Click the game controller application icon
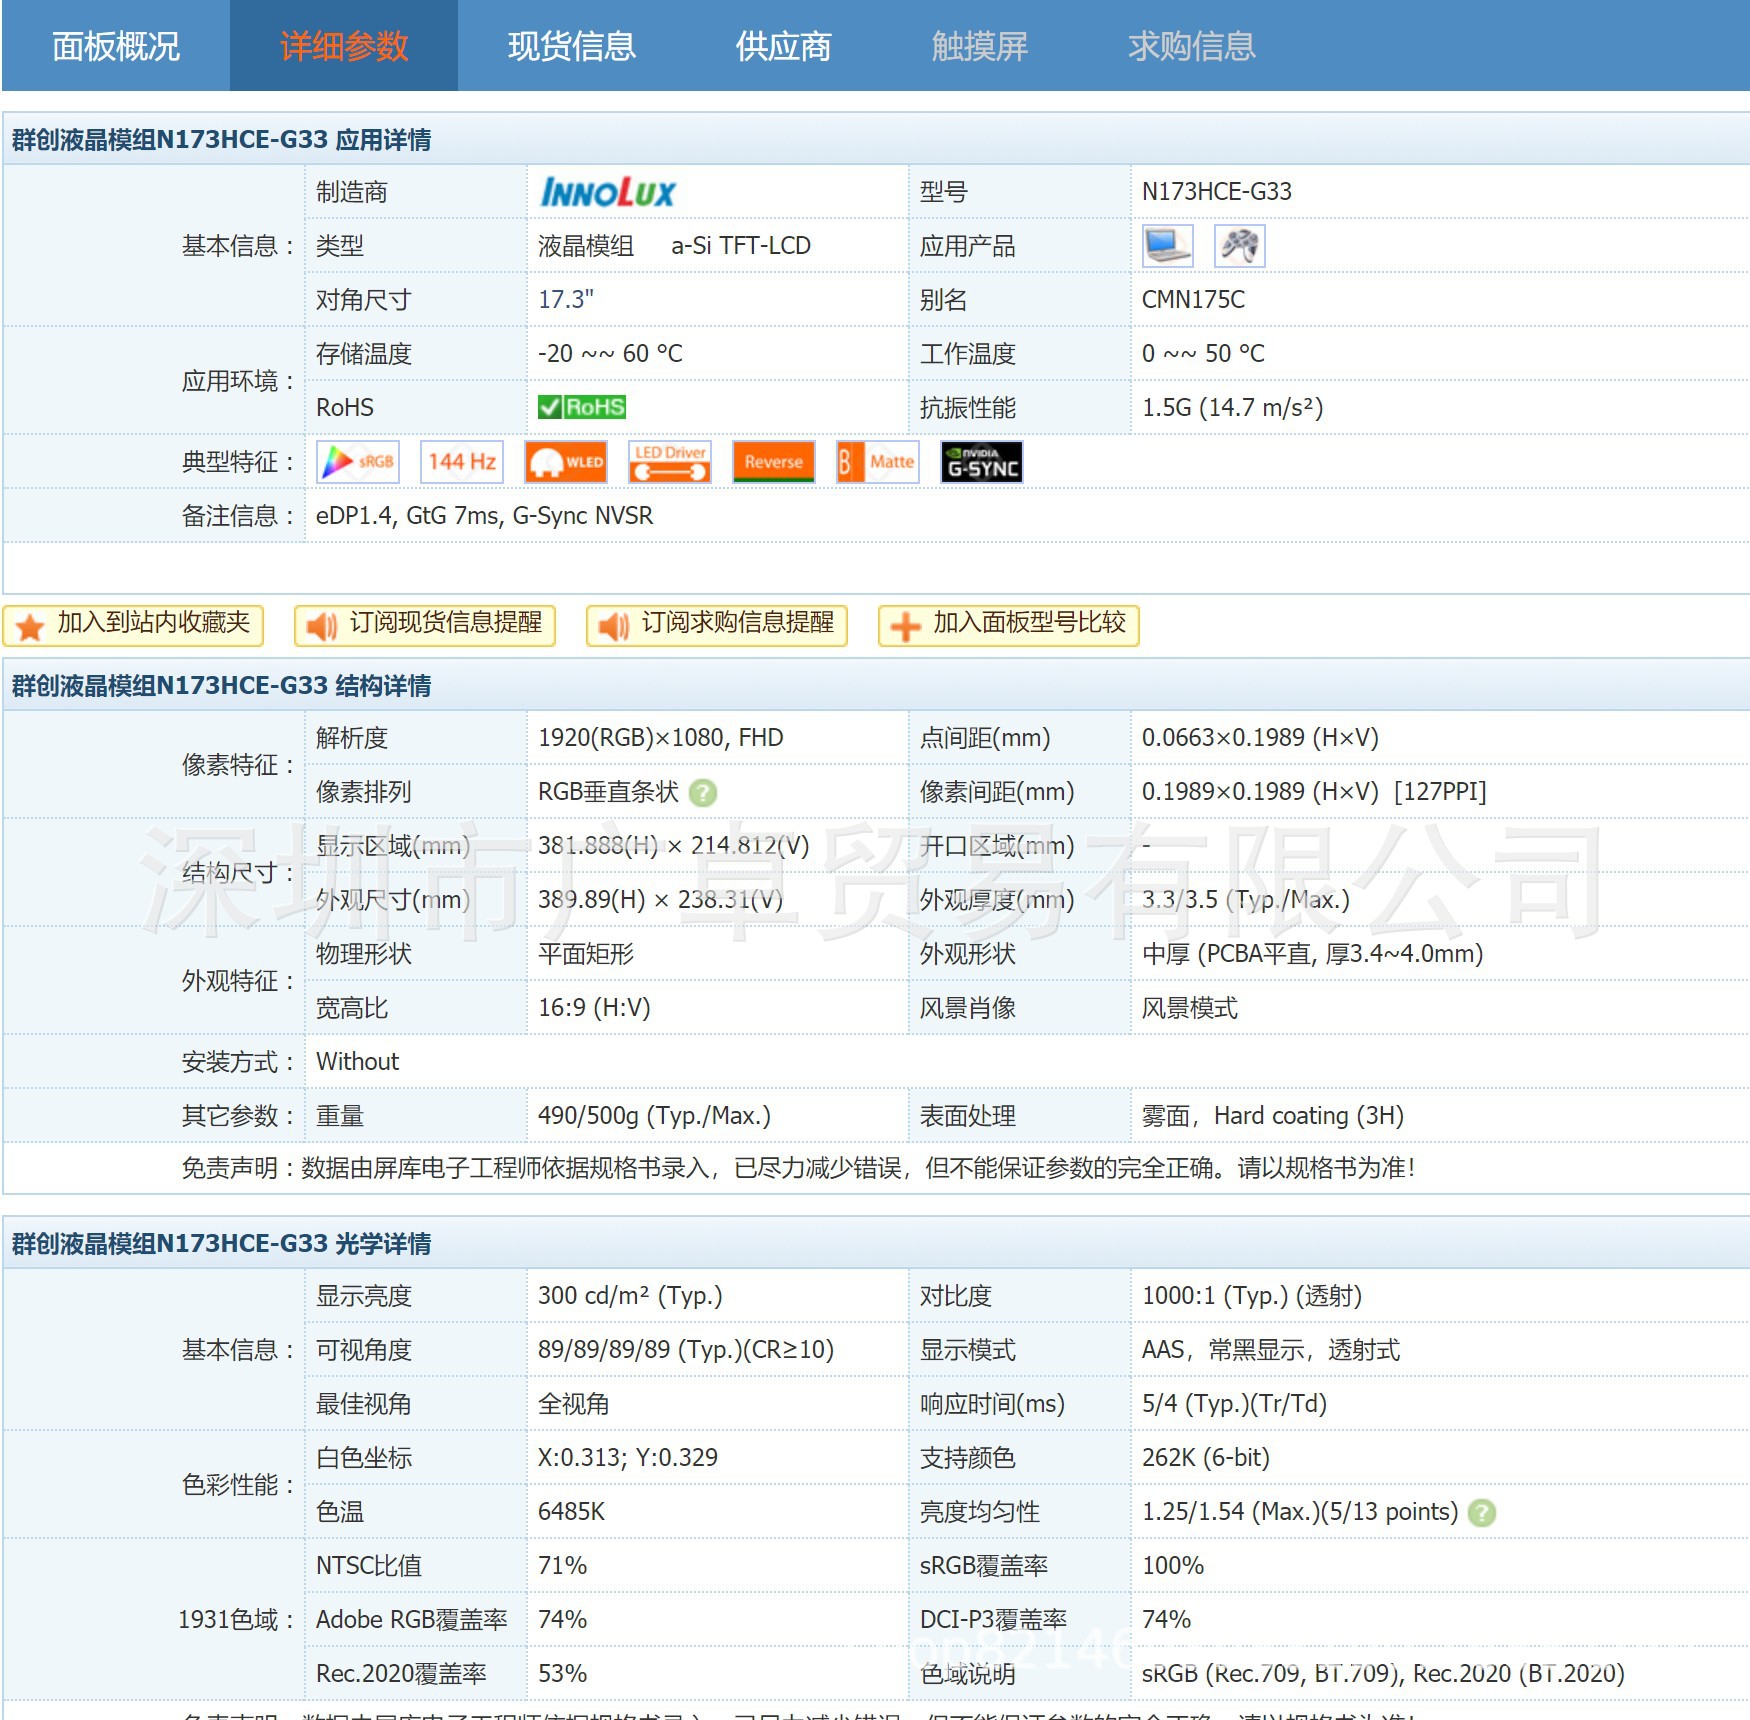1750x1720 pixels. tap(1240, 246)
